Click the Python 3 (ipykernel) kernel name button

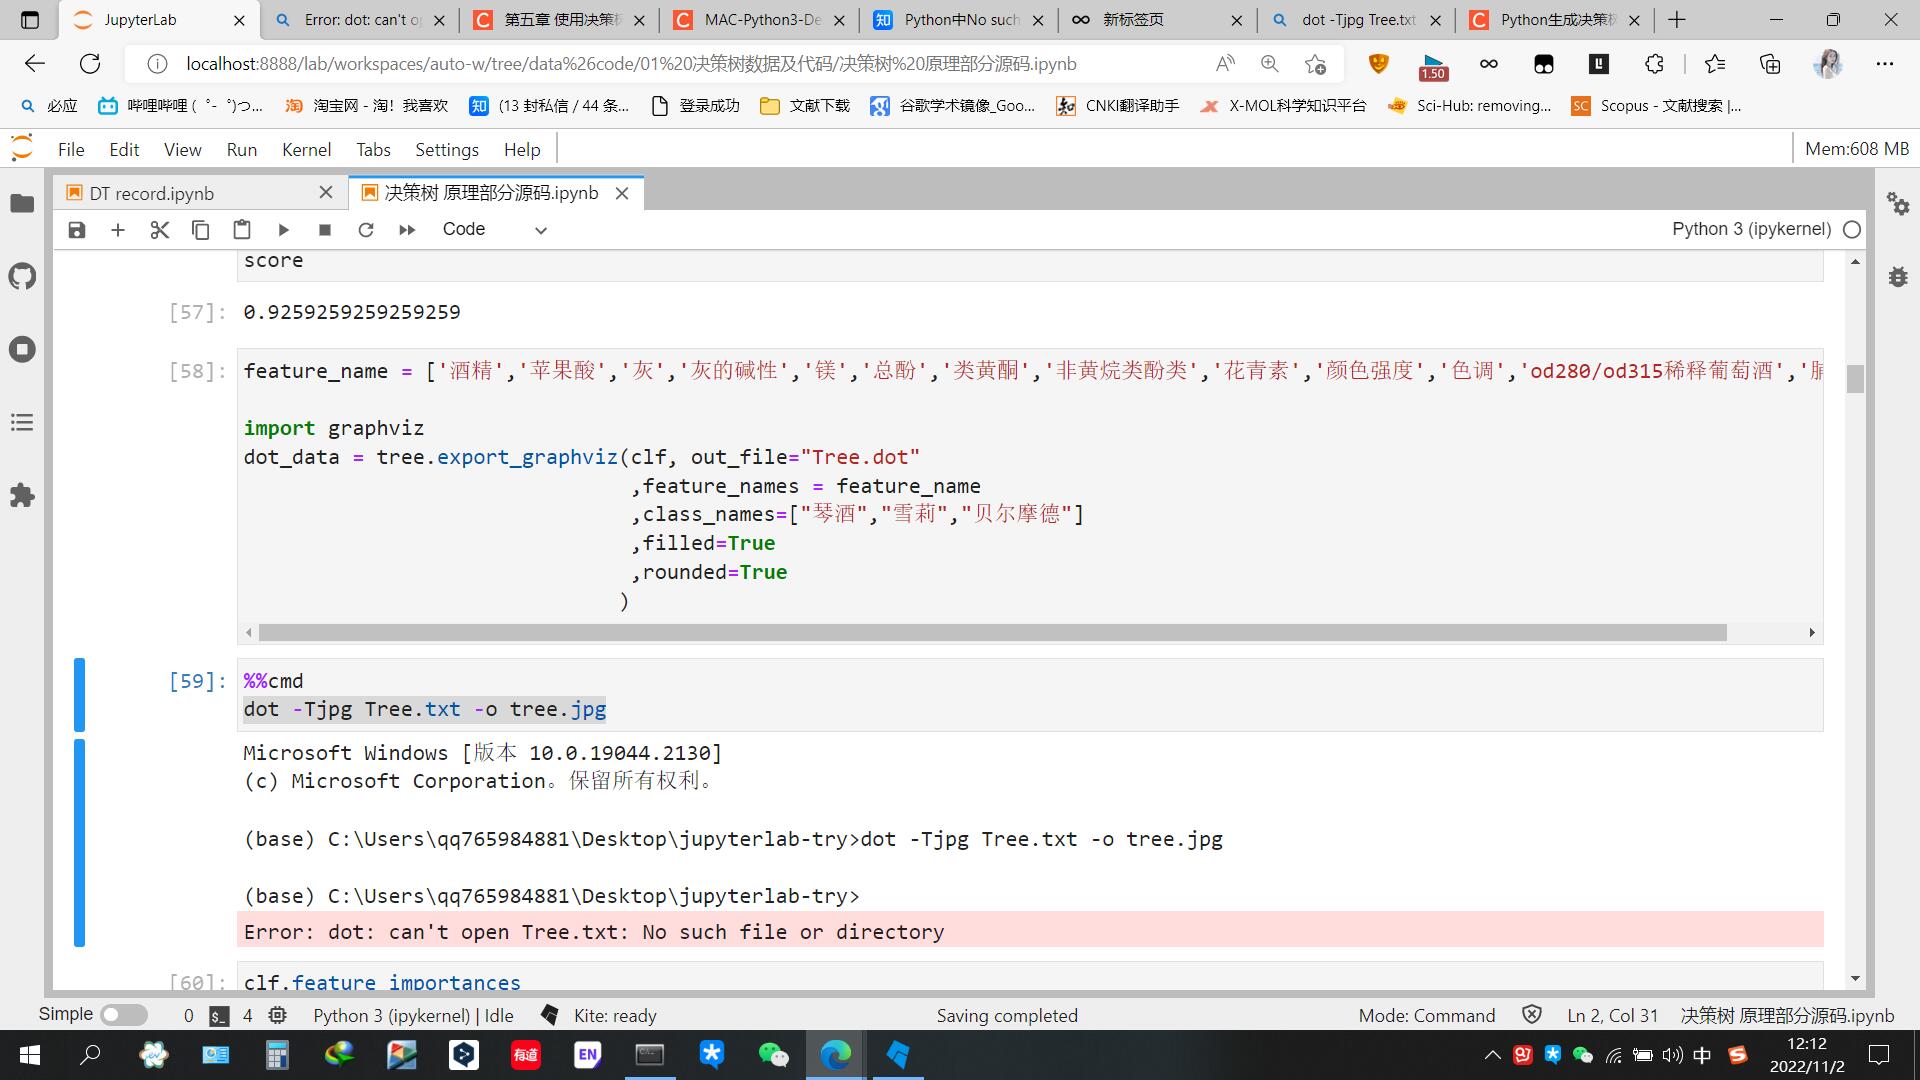pos(1751,230)
